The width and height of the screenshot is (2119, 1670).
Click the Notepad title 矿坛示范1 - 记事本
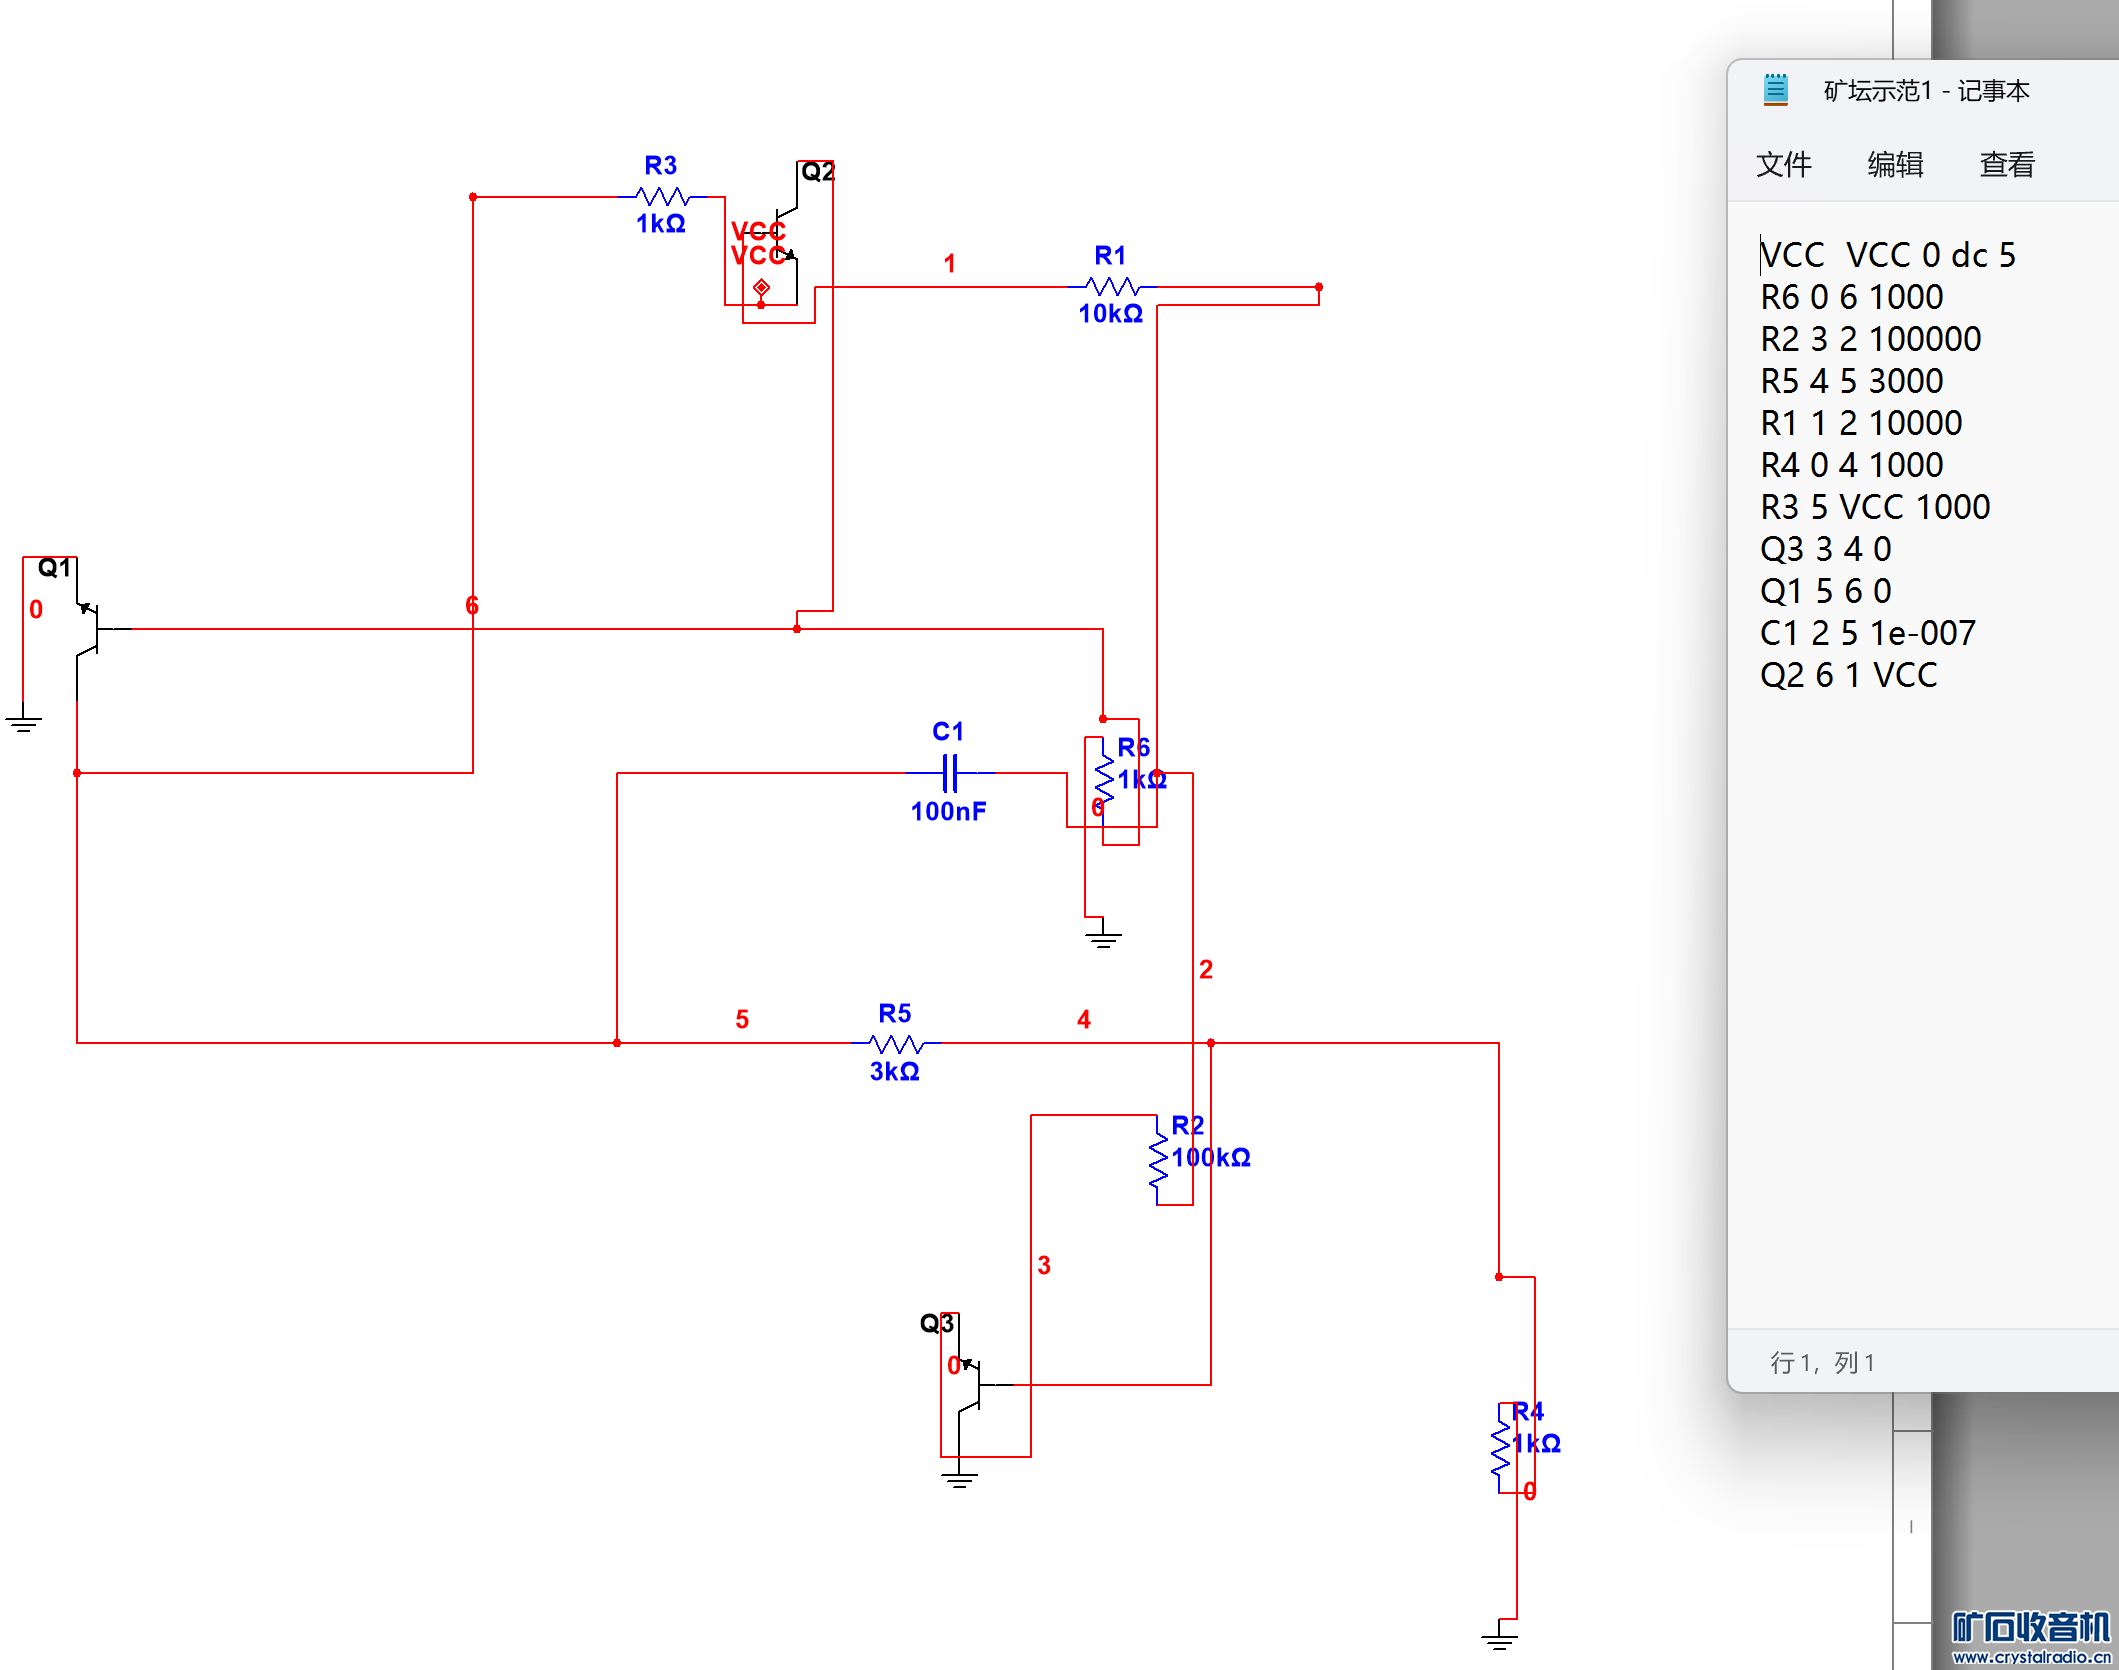(x=1926, y=91)
